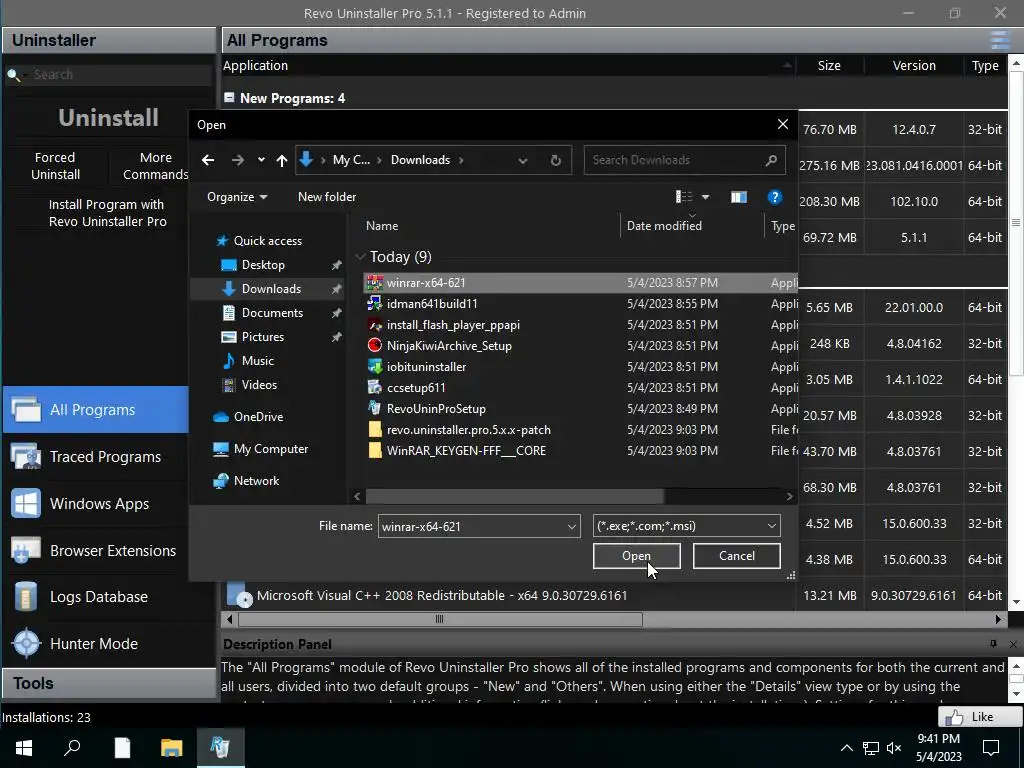
Task: Open File Explorer from the taskbar
Action: click(171, 748)
